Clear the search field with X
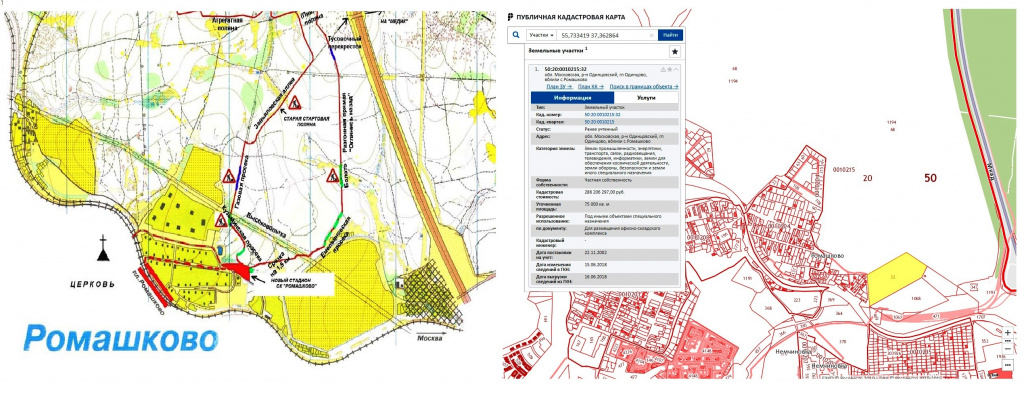This screenshot has height=413, width=1024. pos(651,34)
